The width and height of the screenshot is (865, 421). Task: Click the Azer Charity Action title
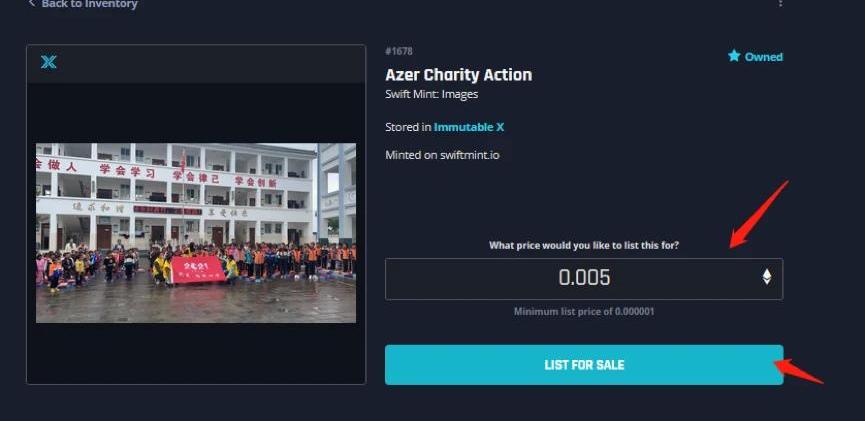point(458,75)
